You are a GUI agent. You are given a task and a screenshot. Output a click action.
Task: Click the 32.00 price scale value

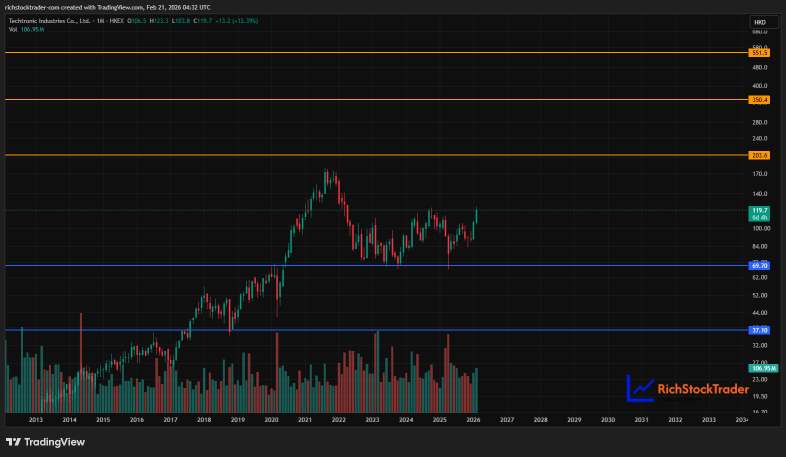pos(760,346)
